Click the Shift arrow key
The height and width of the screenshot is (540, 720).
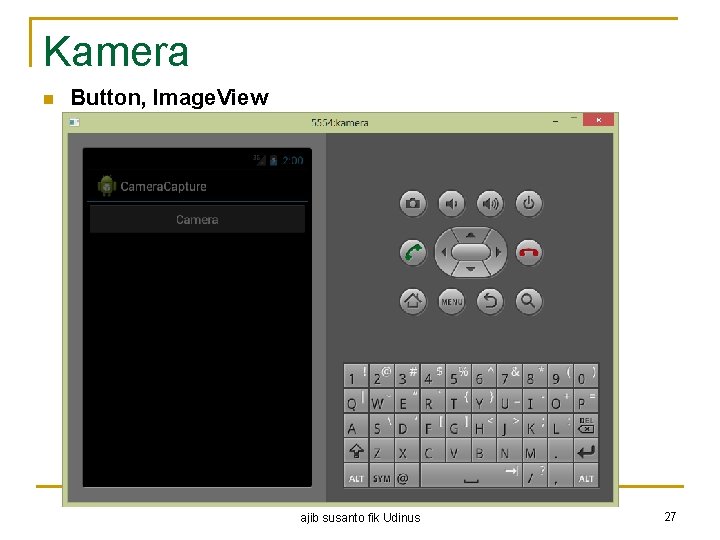coord(356,451)
